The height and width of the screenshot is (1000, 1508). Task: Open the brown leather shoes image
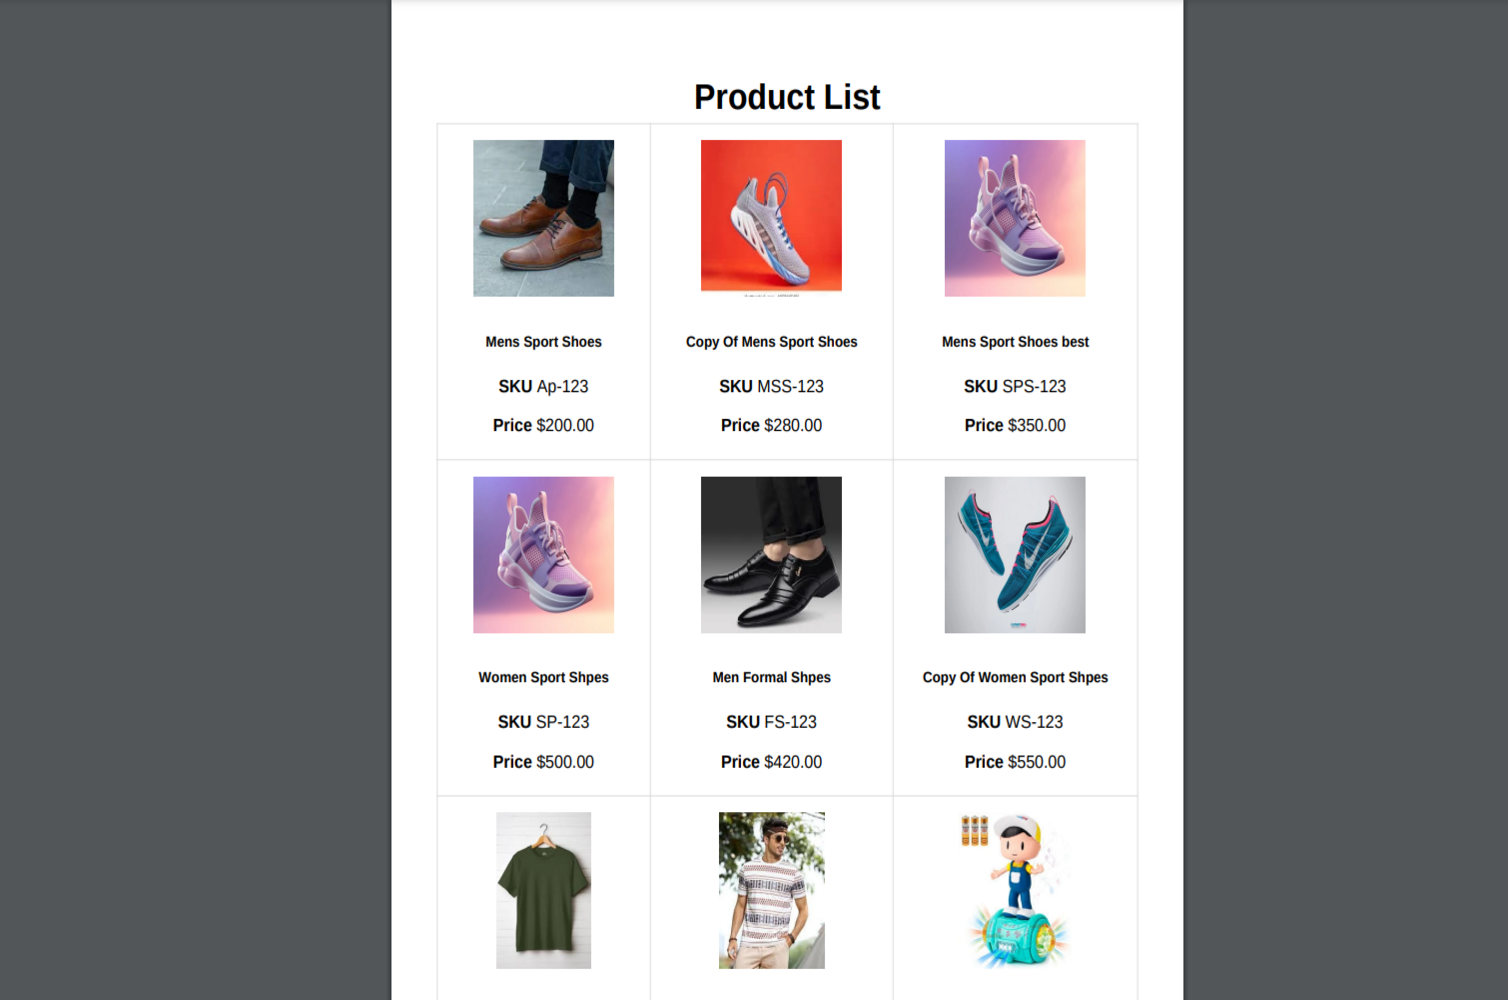point(543,218)
